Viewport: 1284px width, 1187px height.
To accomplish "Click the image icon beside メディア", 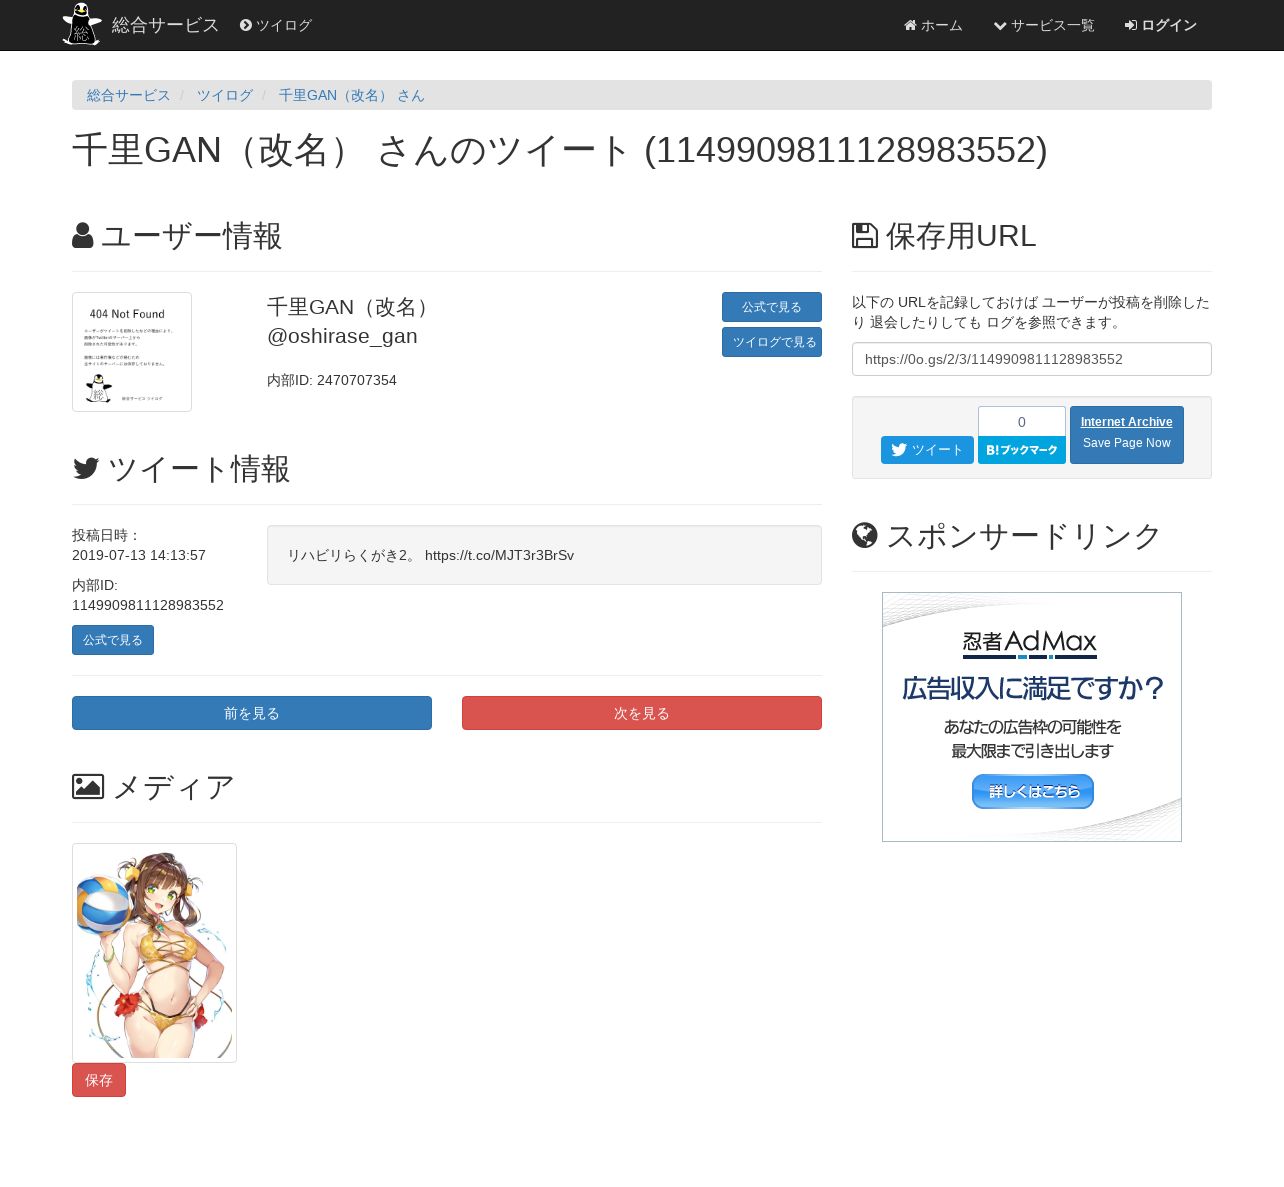I will coord(88,787).
